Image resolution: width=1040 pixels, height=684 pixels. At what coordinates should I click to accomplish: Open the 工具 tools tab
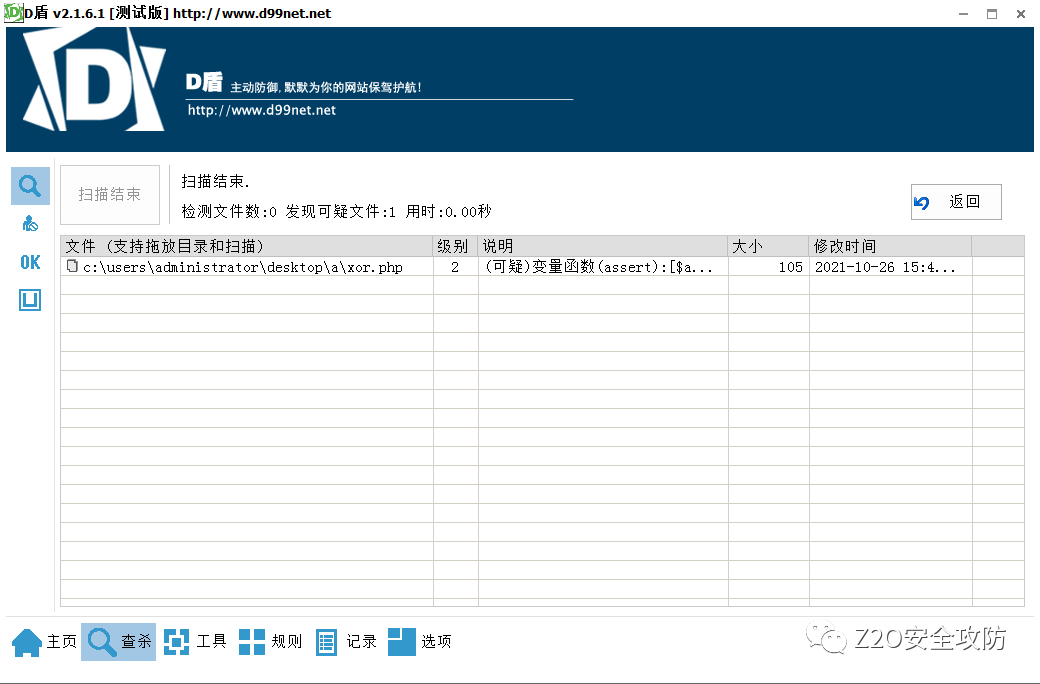pyautogui.click(x=195, y=642)
